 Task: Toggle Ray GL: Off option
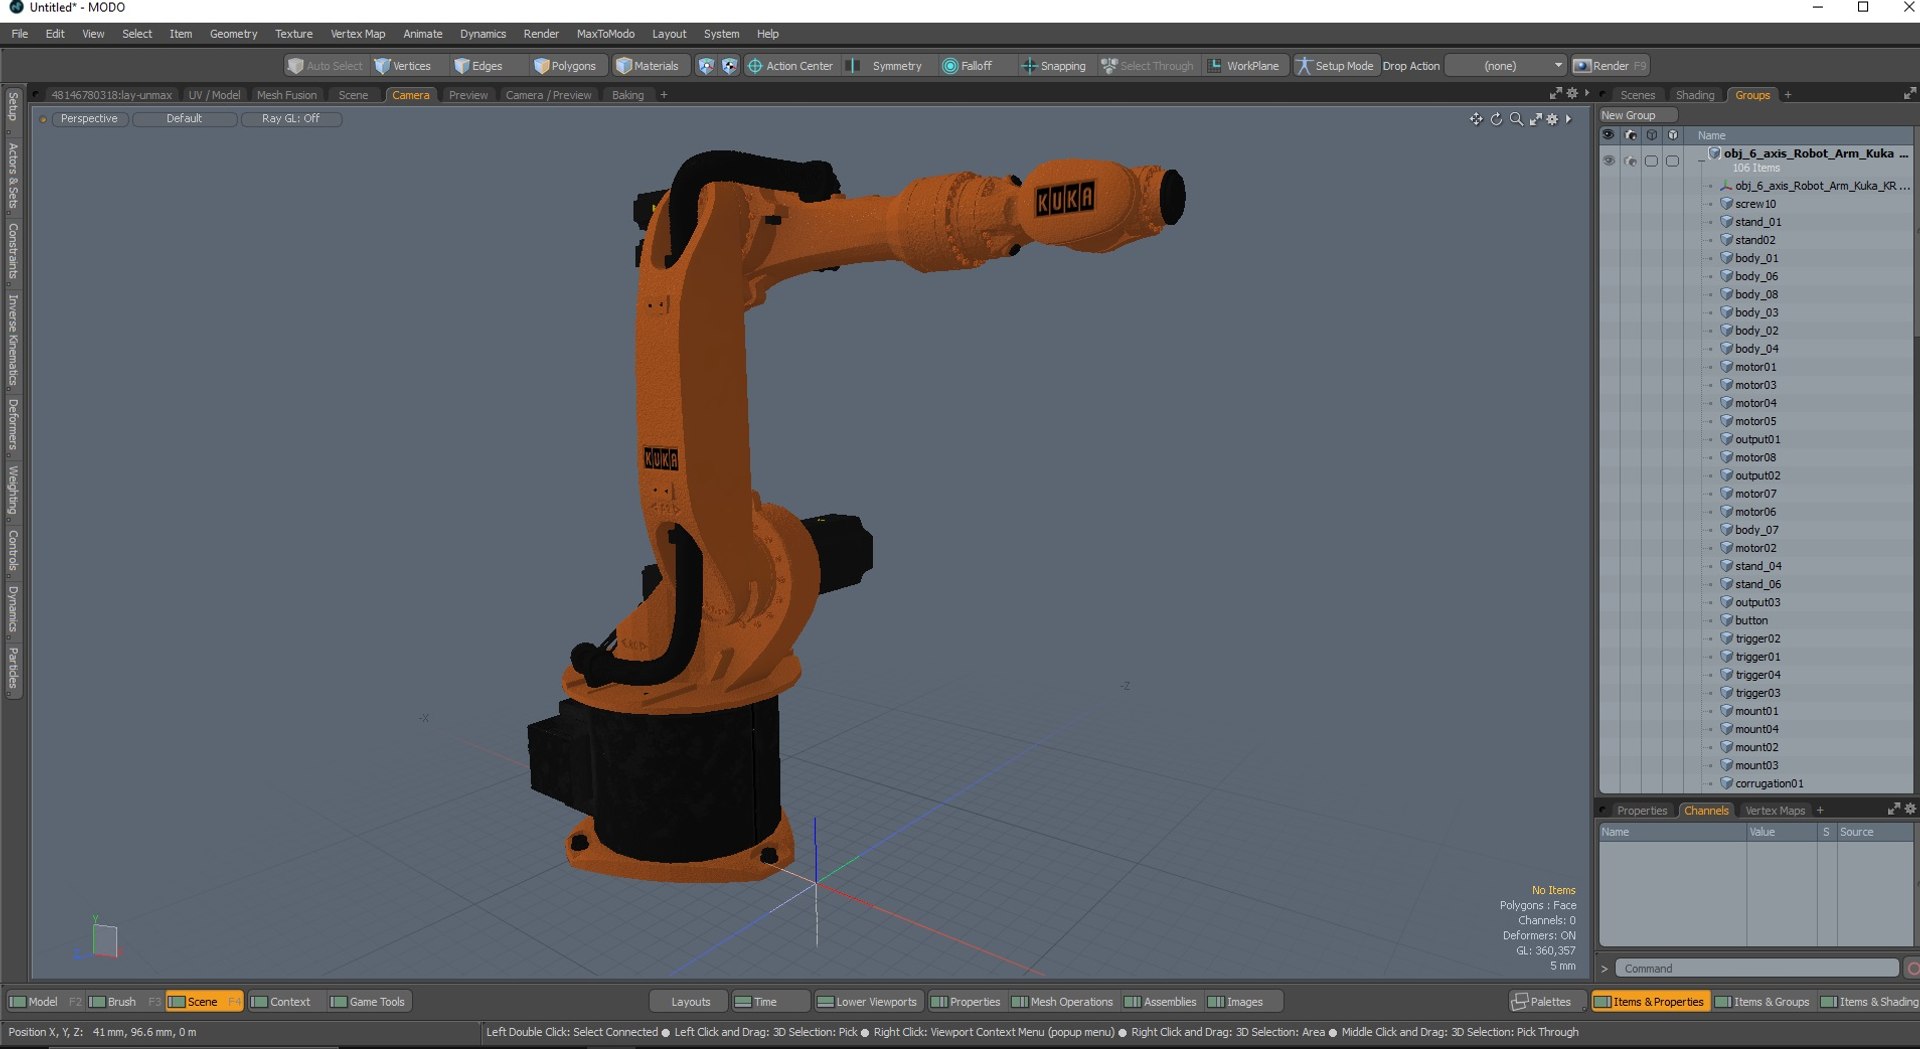(x=291, y=119)
